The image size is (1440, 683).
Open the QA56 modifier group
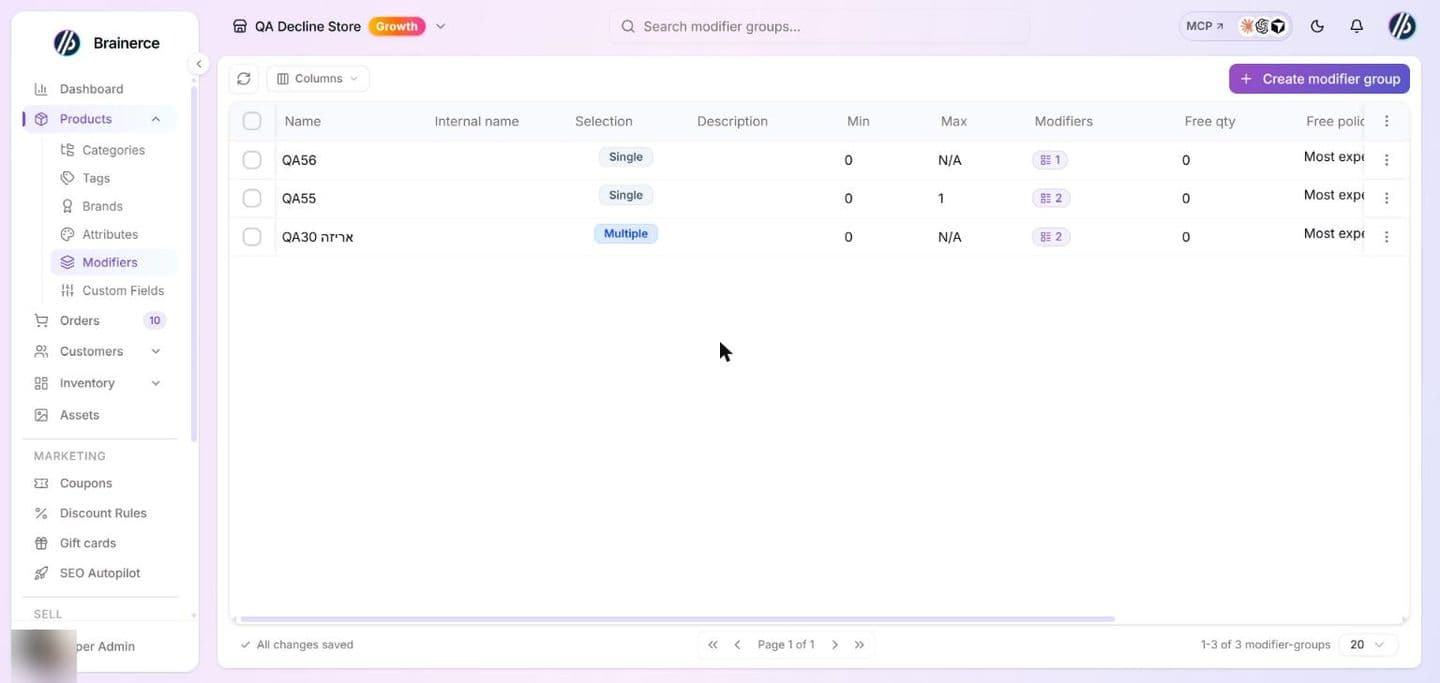299,160
